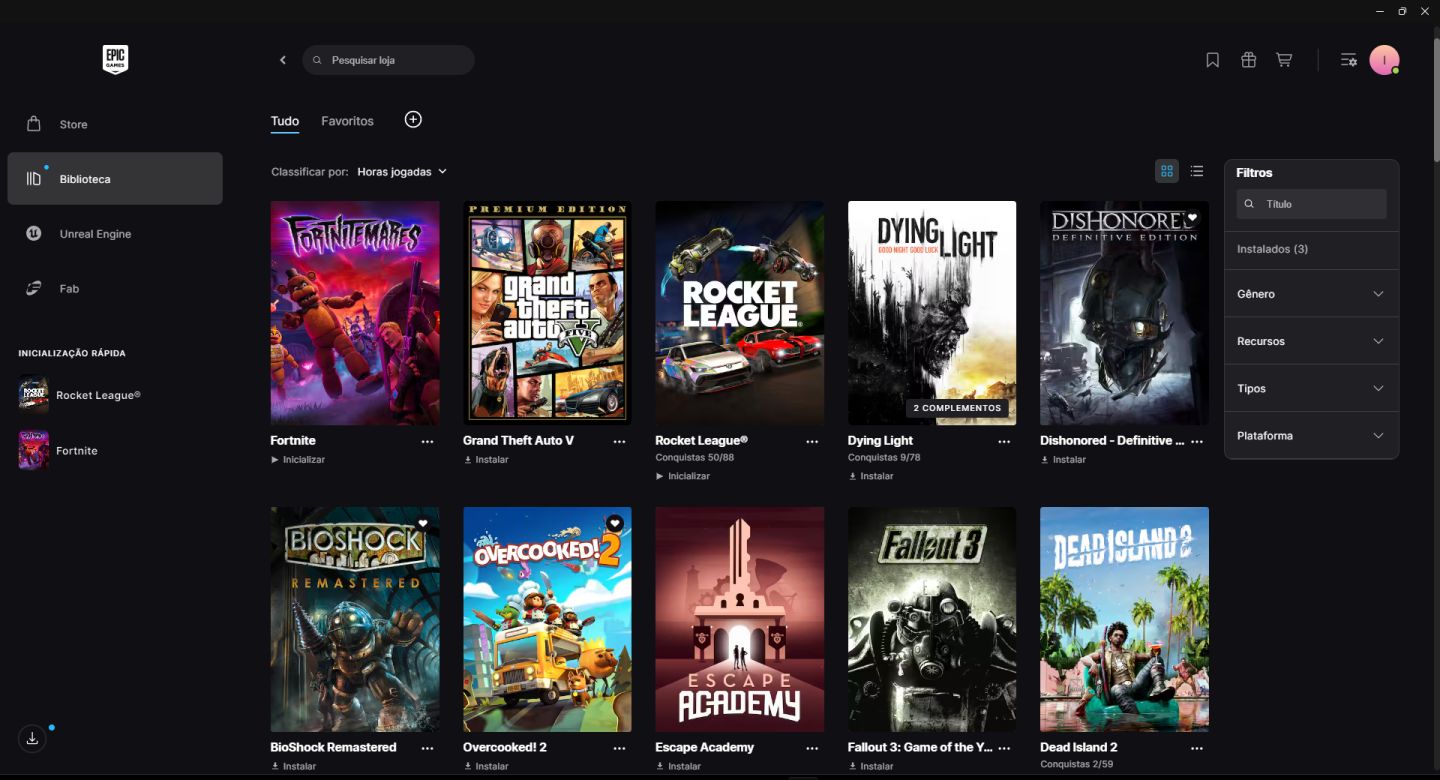Screen dimensions: 1440x780
Task: Install Grand Theft Auto V
Action: [486, 460]
